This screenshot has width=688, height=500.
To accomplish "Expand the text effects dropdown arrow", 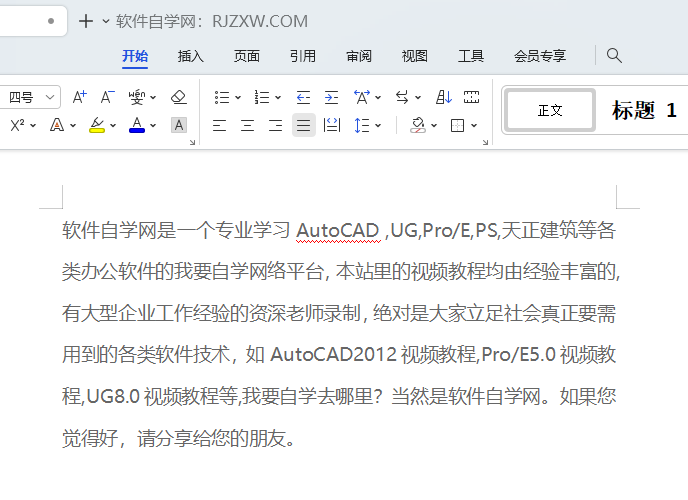I will (x=73, y=126).
